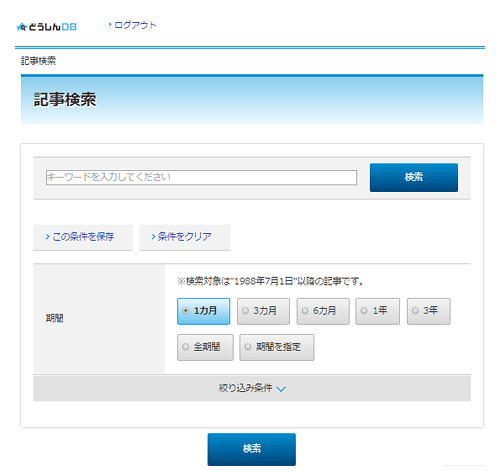Click the bottom 検索 search button
500x474 pixels.
tap(252, 449)
